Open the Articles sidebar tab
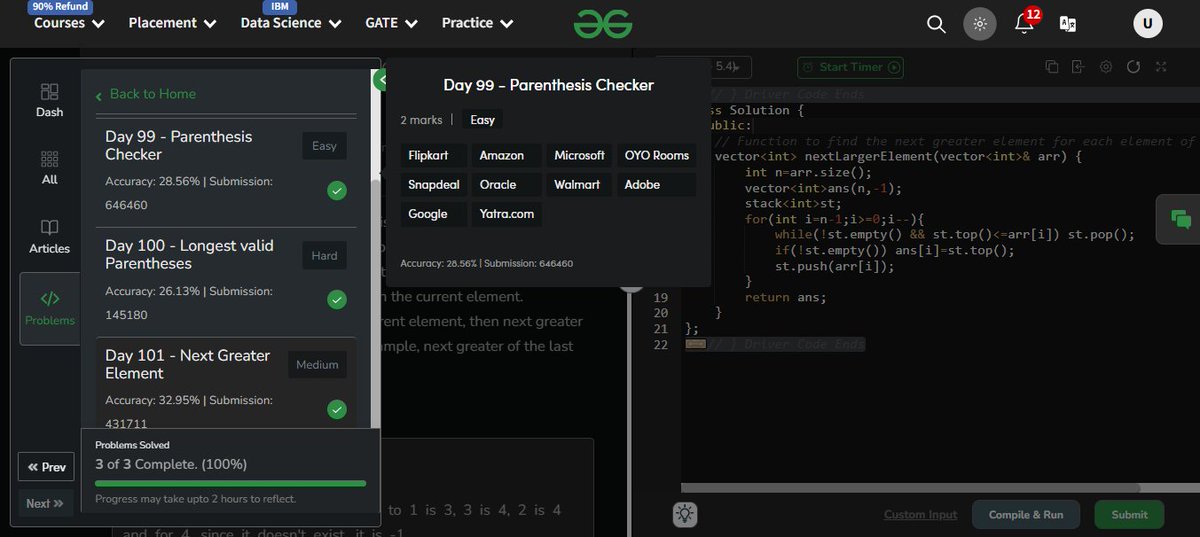This screenshot has height=537, width=1200. point(50,236)
